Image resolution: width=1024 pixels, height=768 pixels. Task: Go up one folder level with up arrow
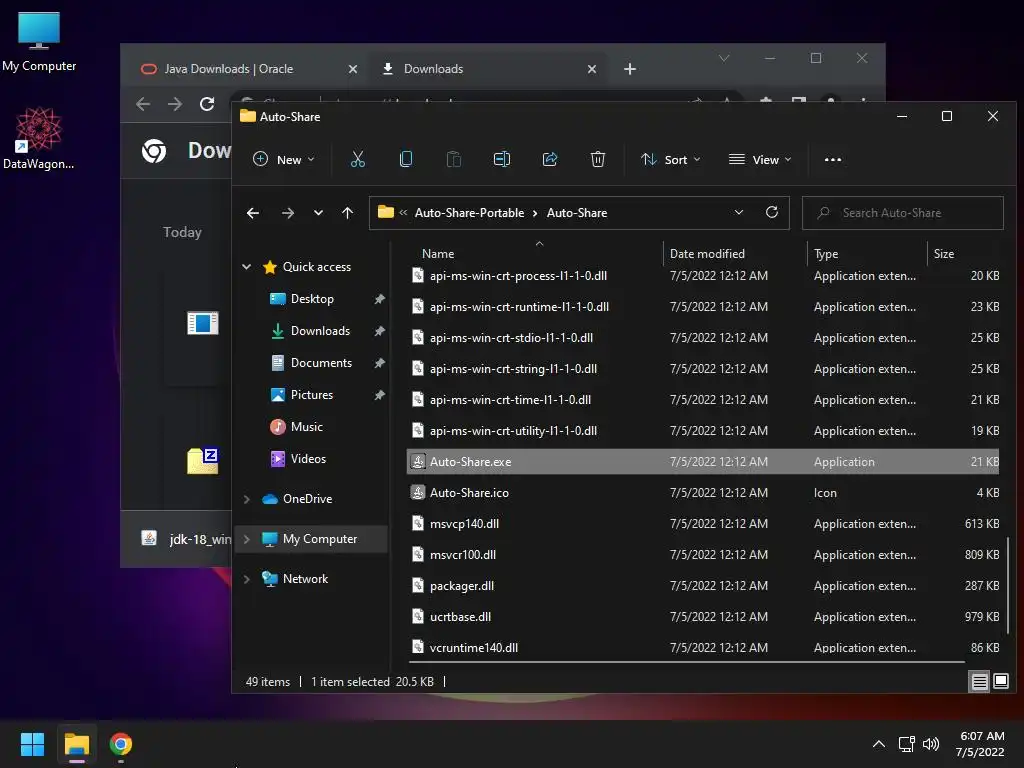coord(347,213)
